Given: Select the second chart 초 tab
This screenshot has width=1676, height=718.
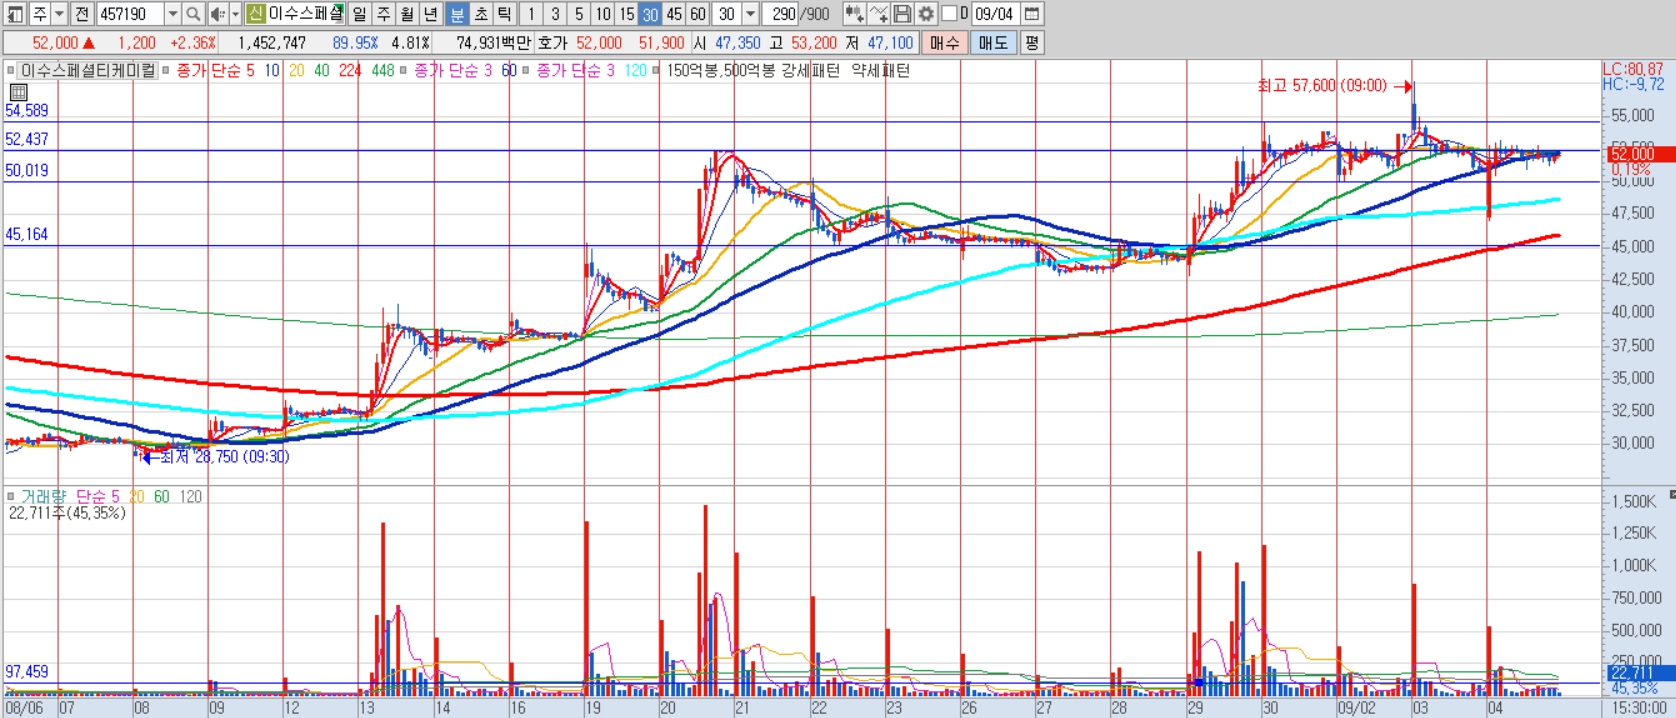Looking at the screenshot, I should coord(480,14).
